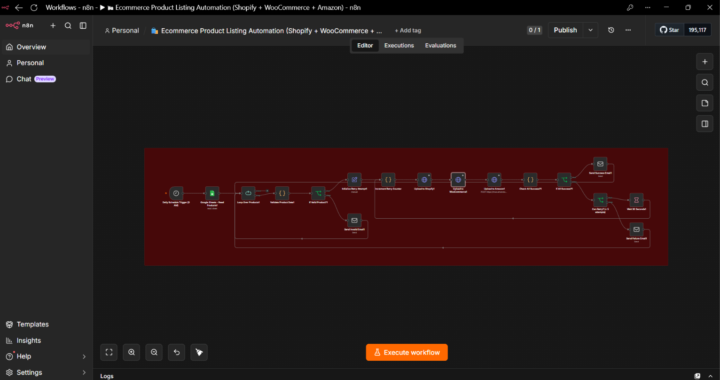The width and height of the screenshot is (720, 380).
Task: Select the Loop Over Products node
Action: (x=248, y=193)
